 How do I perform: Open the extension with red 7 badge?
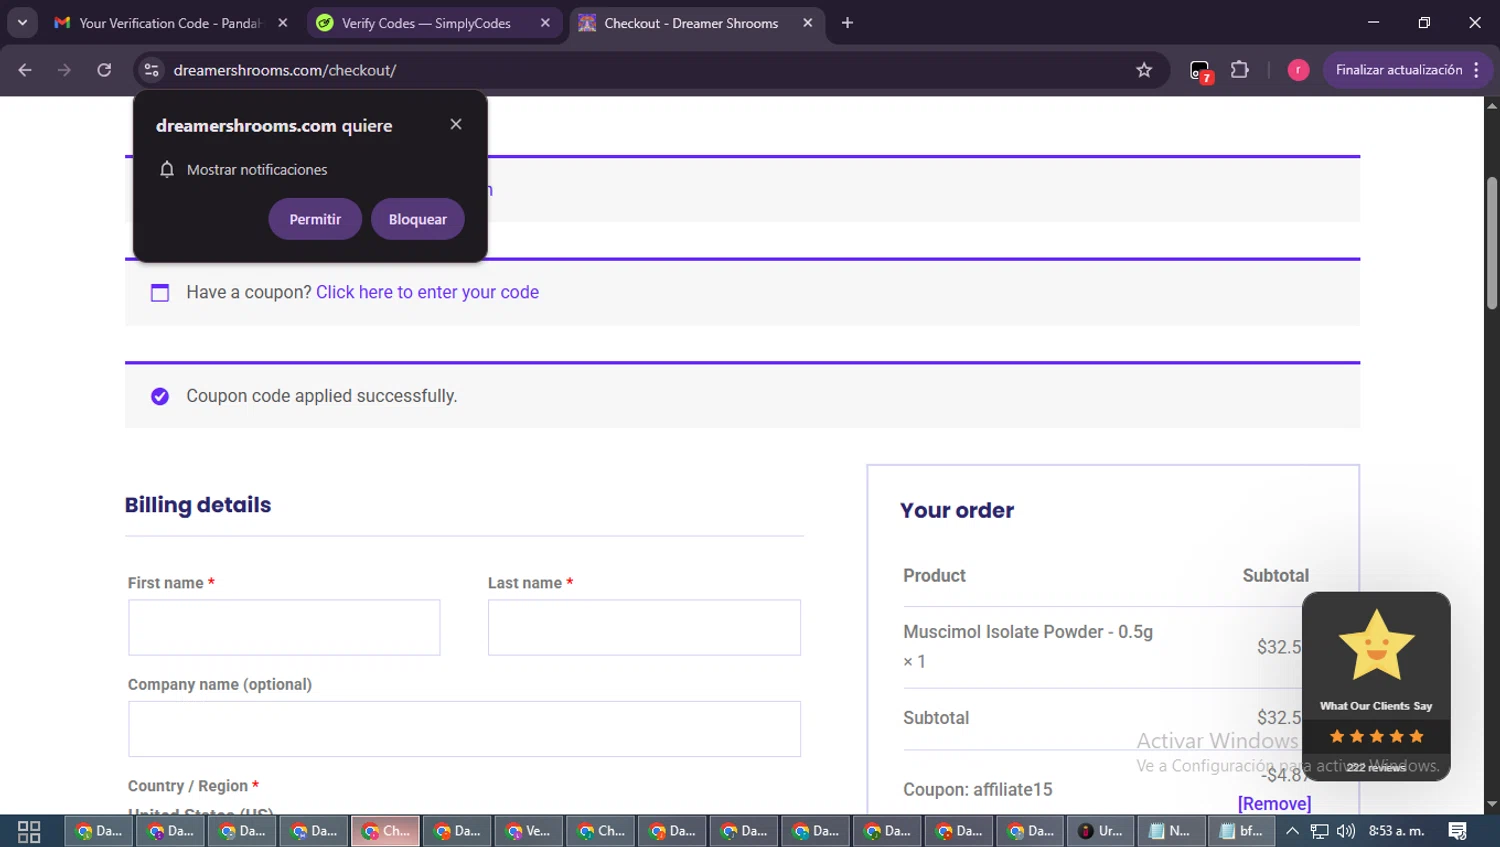(x=1200, y=71)
